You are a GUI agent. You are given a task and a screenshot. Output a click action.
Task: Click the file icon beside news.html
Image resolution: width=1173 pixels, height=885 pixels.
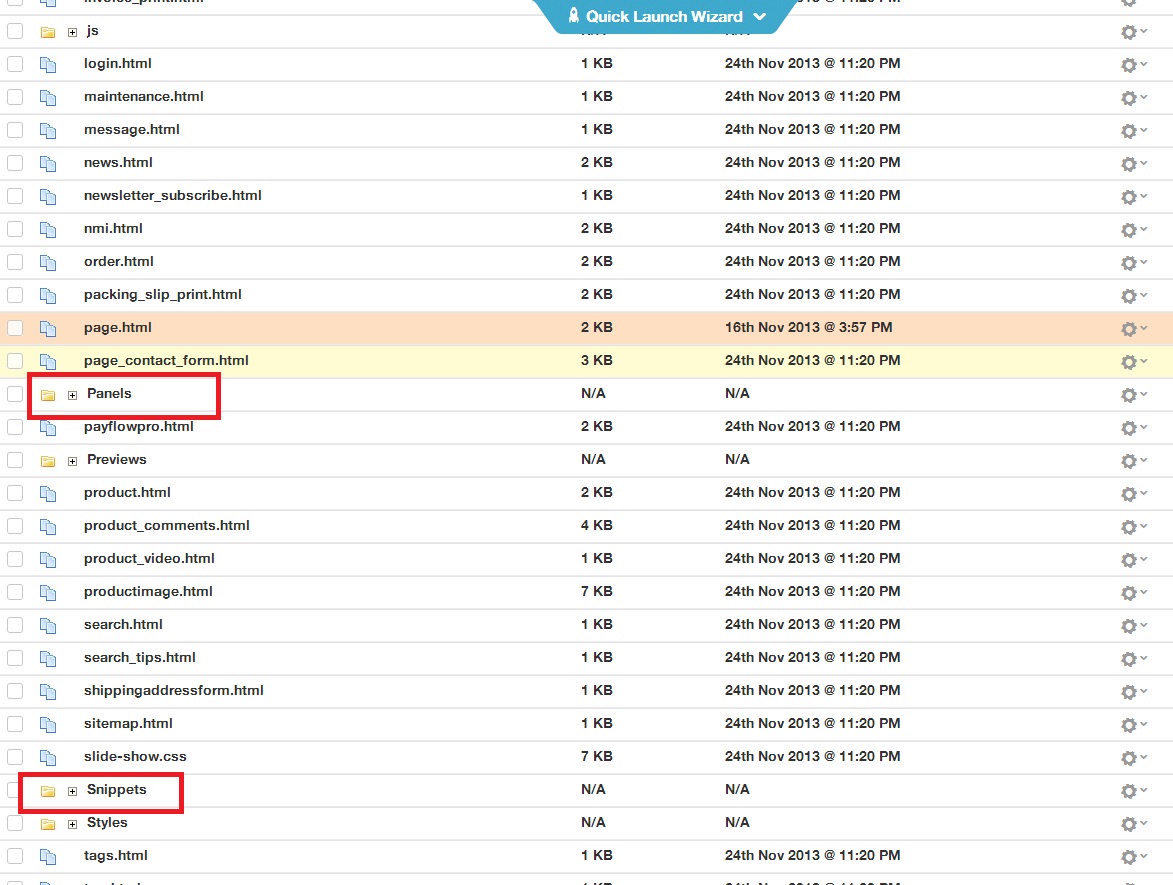coord(48,163)
